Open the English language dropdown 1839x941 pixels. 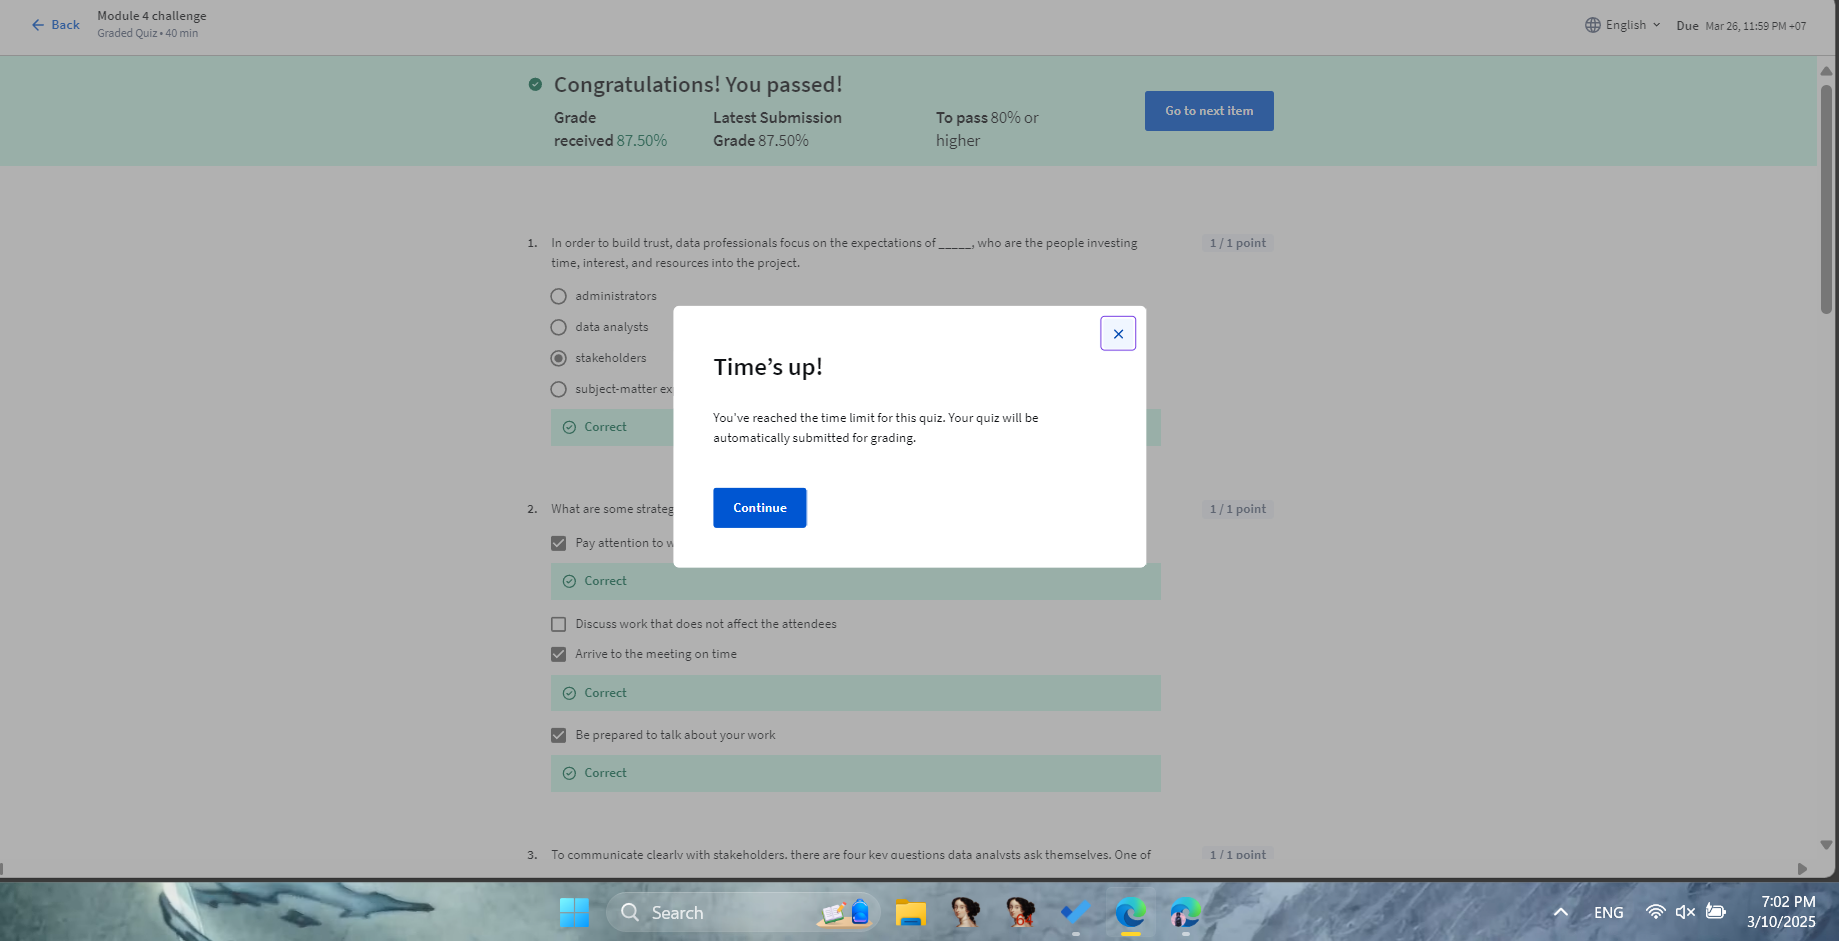coord(1623,25)
